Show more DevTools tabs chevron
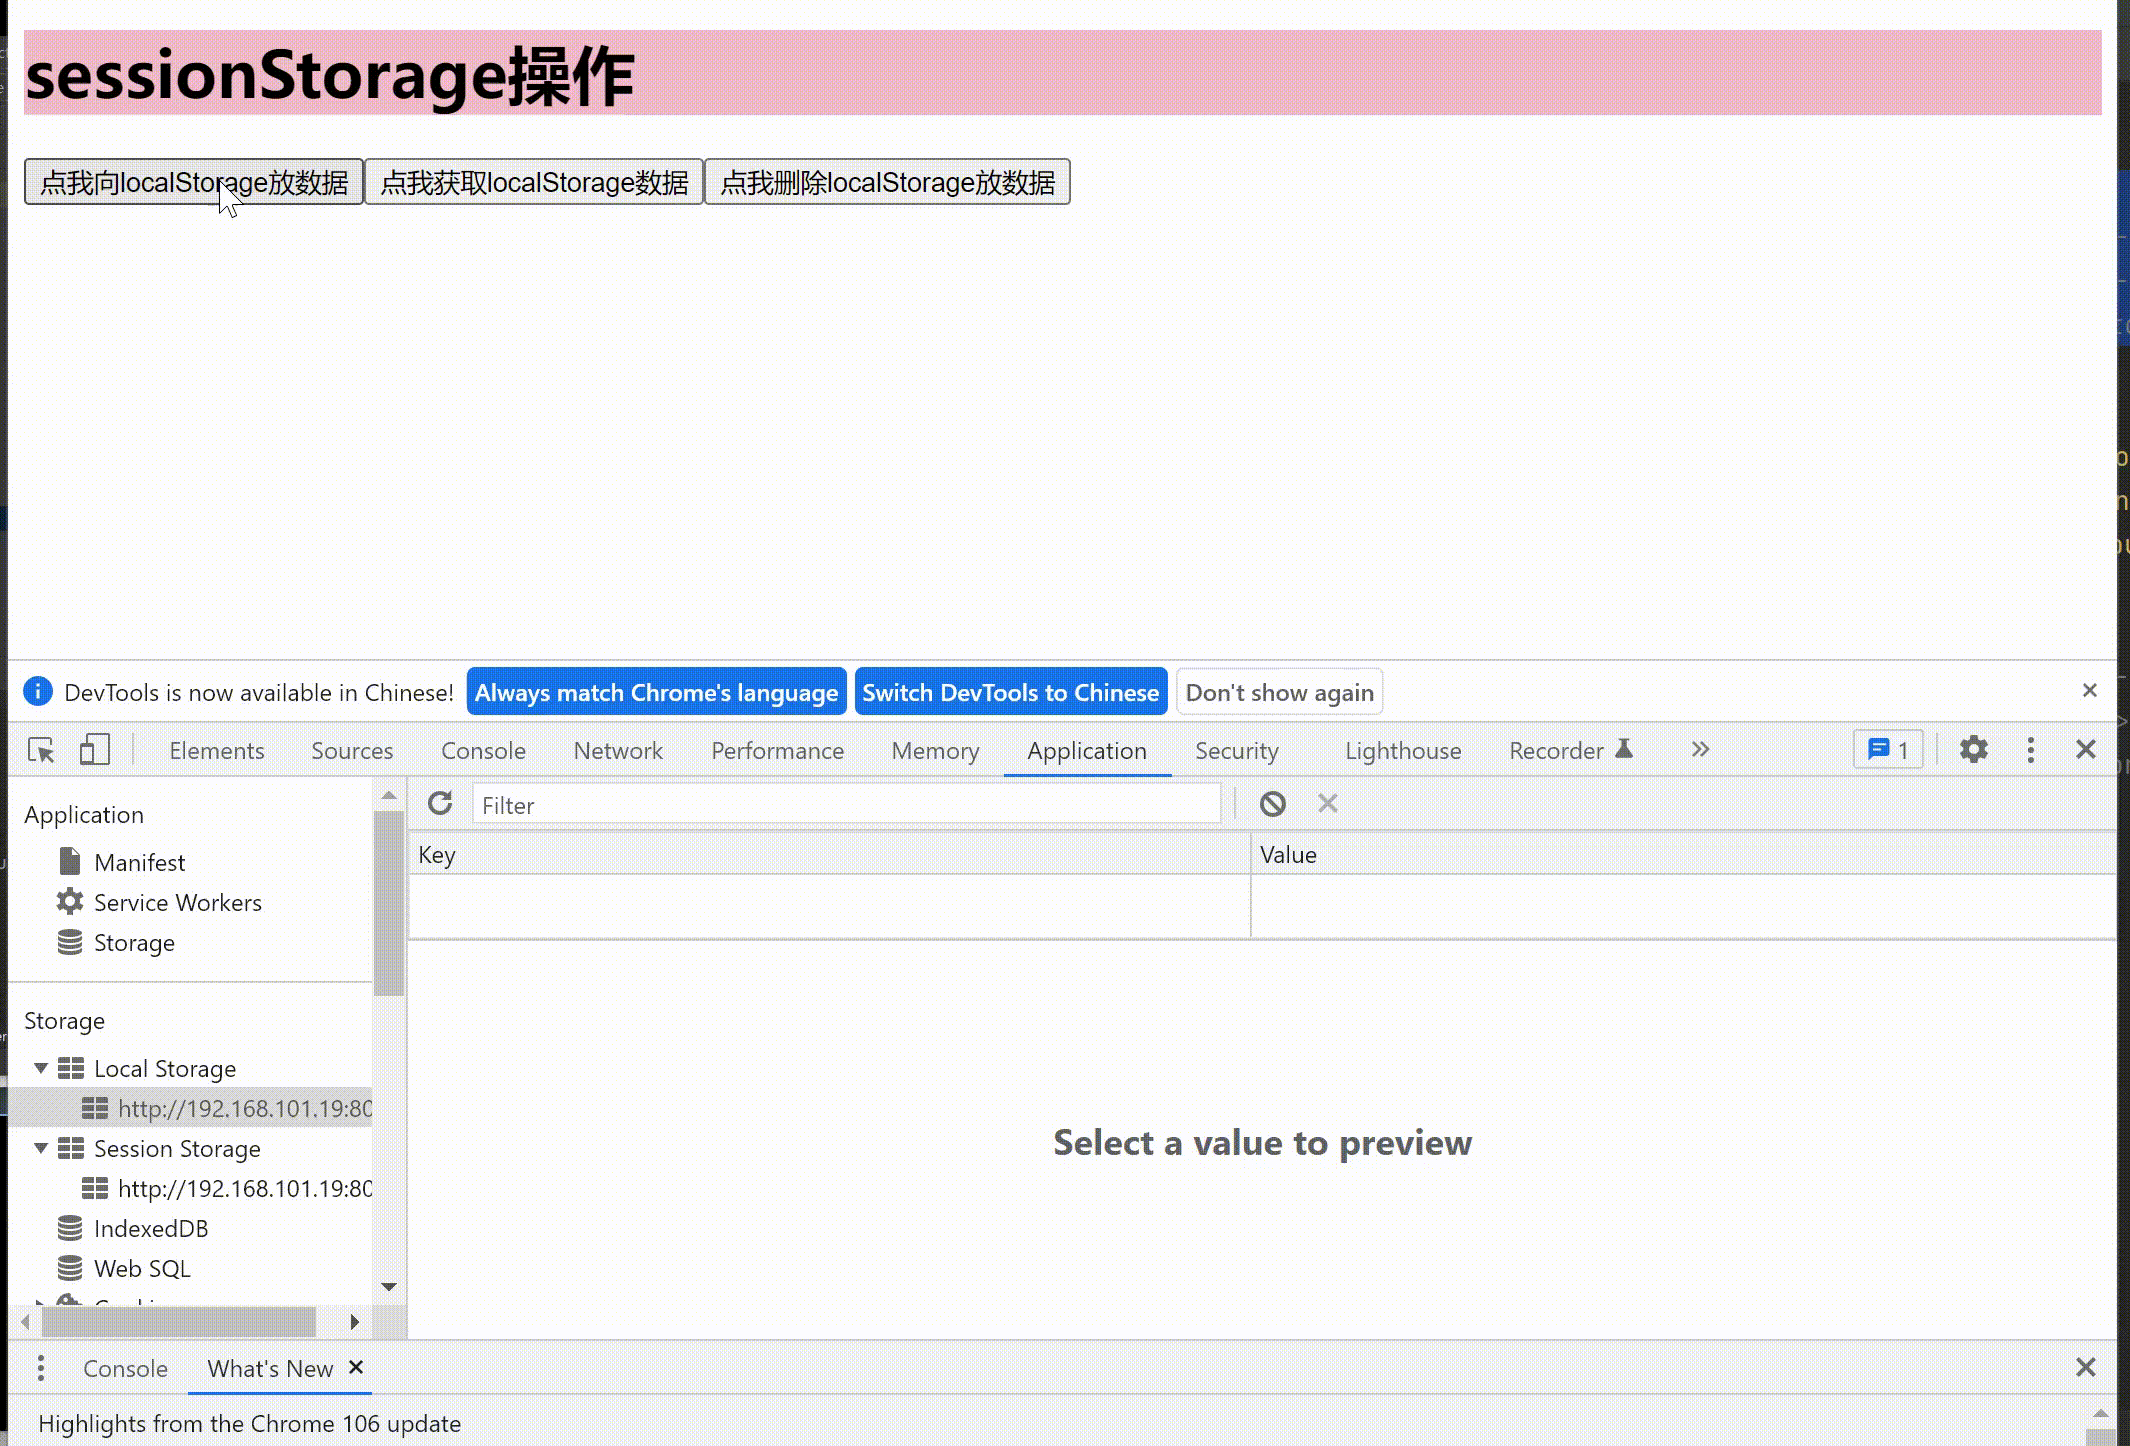This screenshot has width=2130, height=1446. click(1700, 750)
